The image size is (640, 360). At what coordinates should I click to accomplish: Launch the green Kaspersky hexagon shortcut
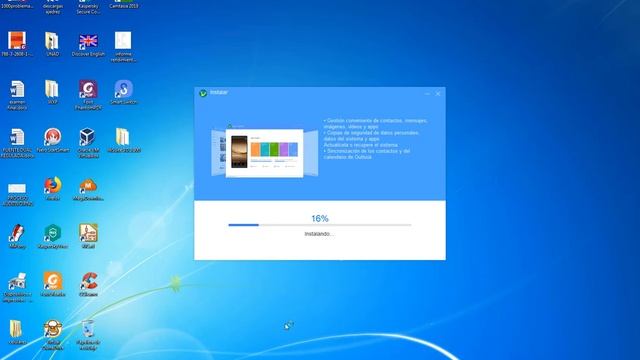click(x=53, y=233)
